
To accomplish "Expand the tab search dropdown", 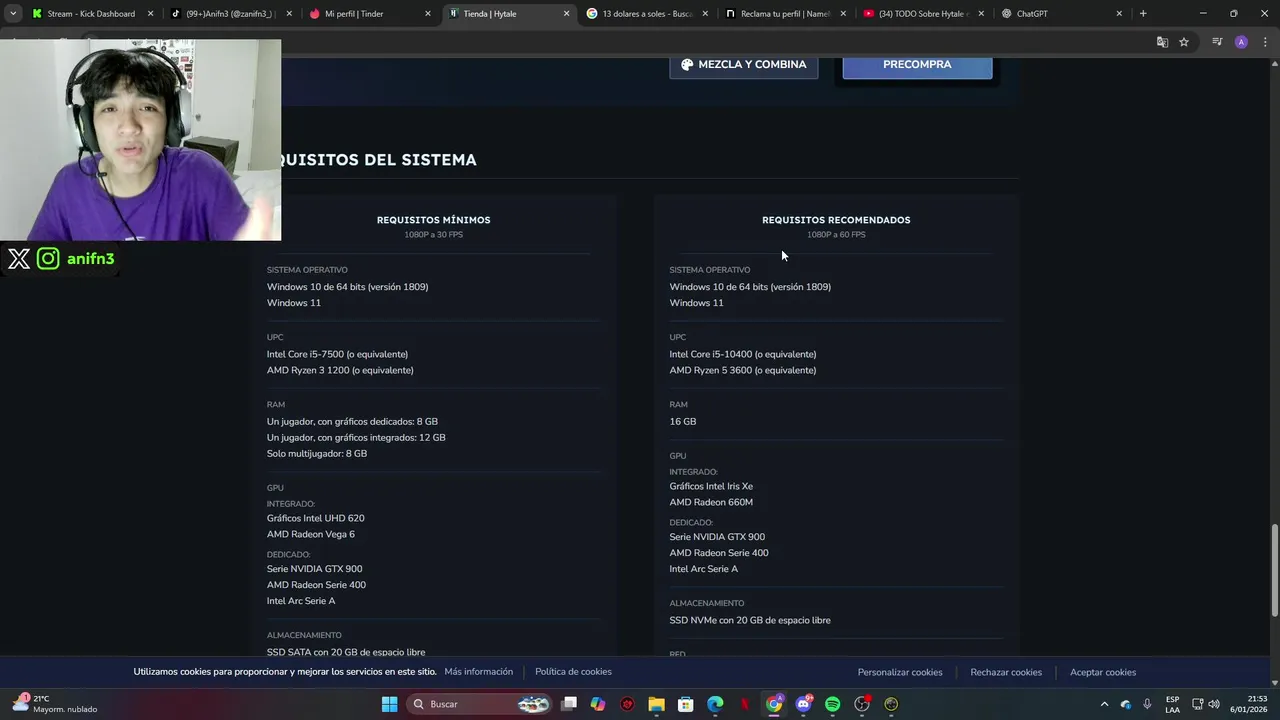I will [12, 14].
